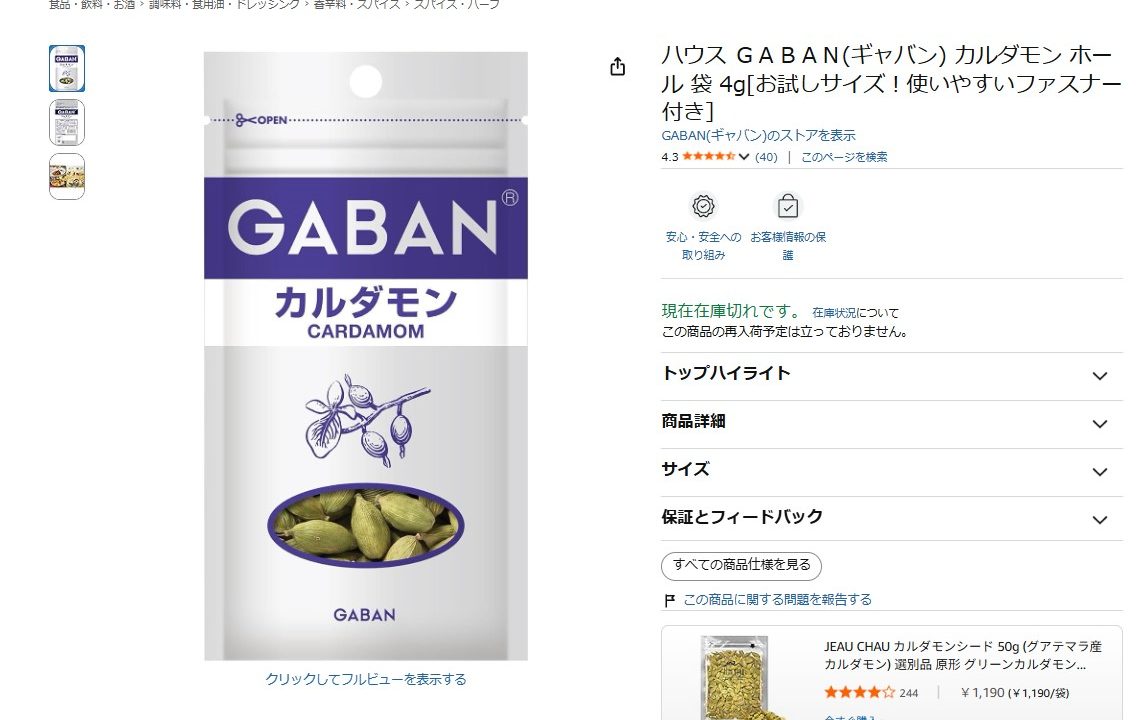Select the first front-package thumbnail

67,69
